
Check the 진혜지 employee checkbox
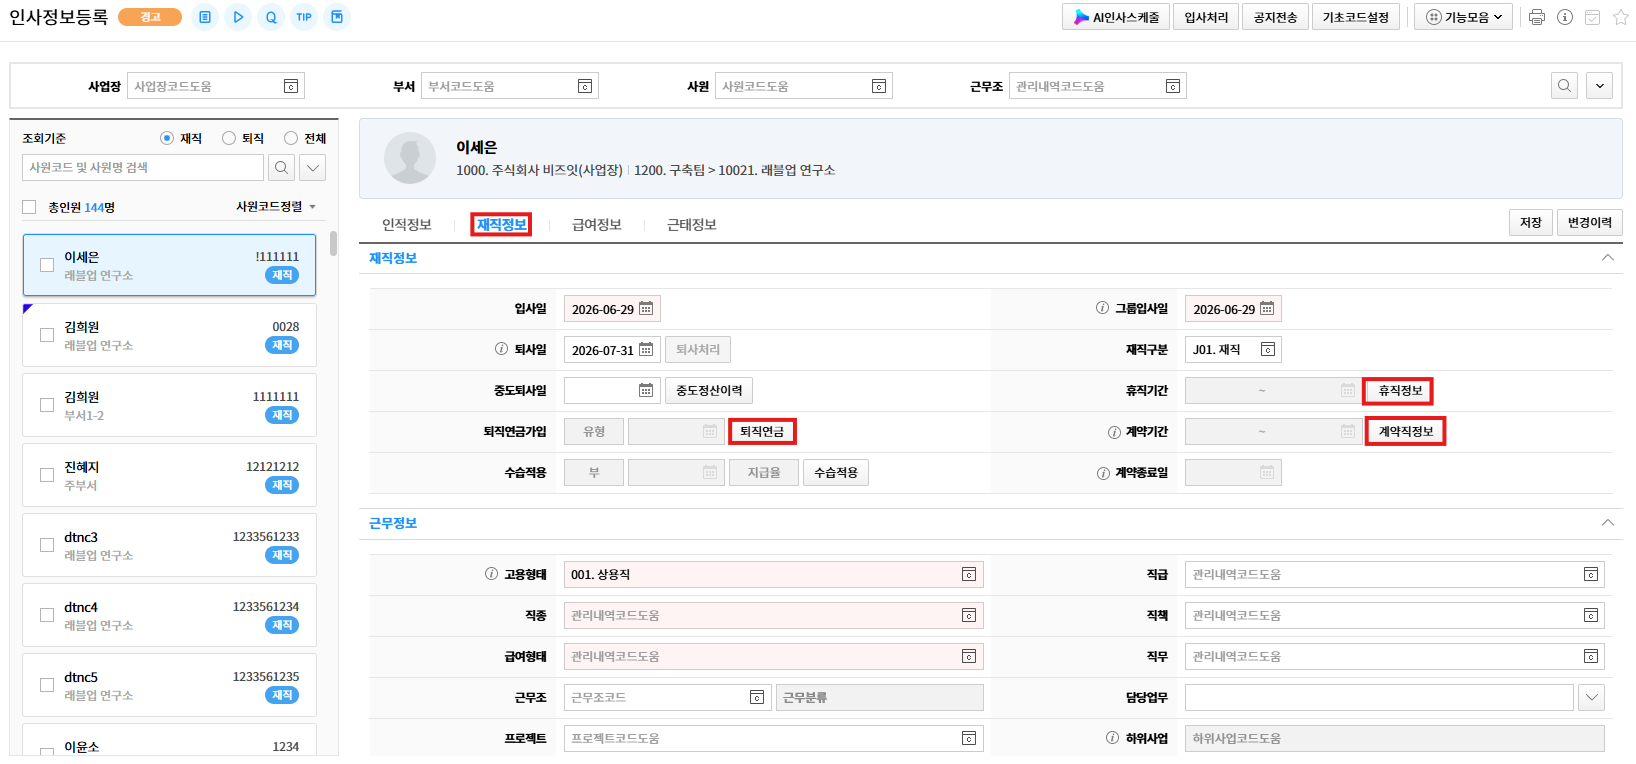click(x=47, y=475)
